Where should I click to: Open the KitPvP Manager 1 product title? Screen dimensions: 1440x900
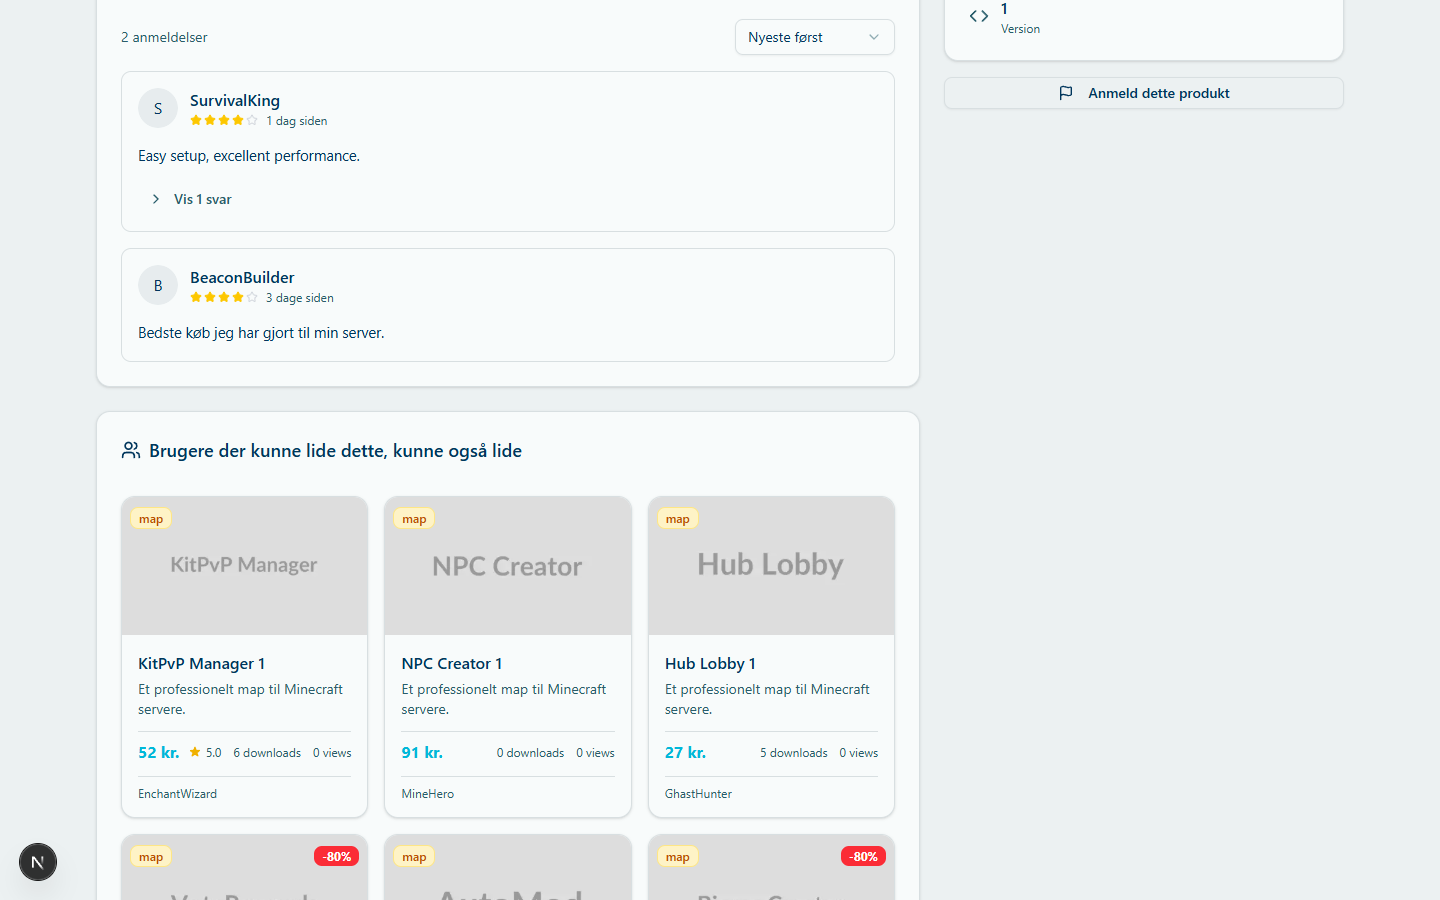[x=202, y=664]
